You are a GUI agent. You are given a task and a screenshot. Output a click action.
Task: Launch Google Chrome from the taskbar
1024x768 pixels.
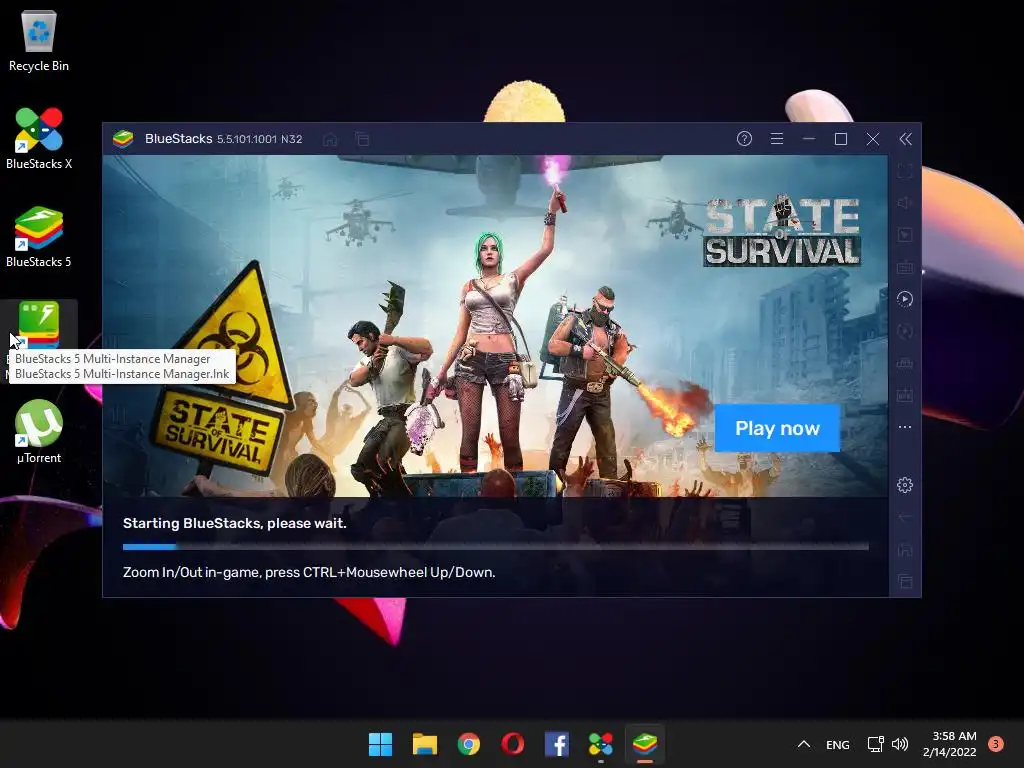click(x=468, y=744)
